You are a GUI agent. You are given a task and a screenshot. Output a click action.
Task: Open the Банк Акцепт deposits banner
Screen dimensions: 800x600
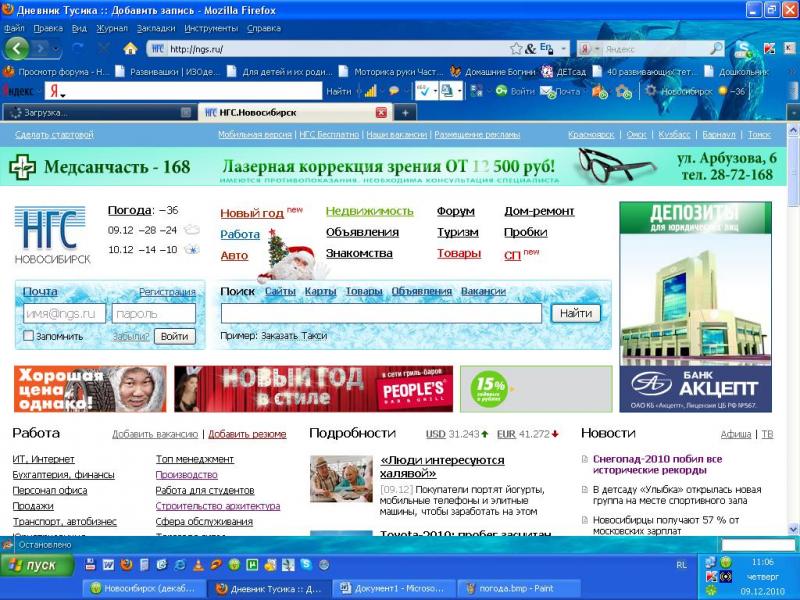pyautogui.click(x=695, y=307)
